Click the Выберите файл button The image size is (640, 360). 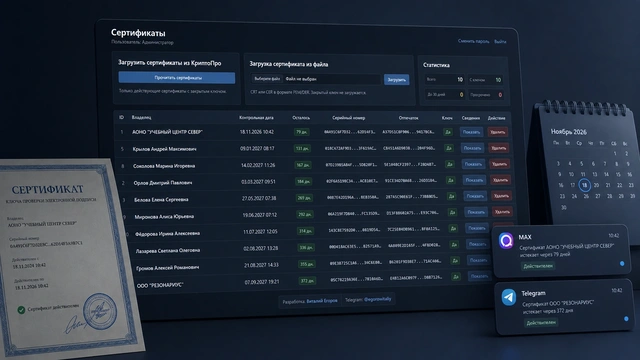pos(267,79)
